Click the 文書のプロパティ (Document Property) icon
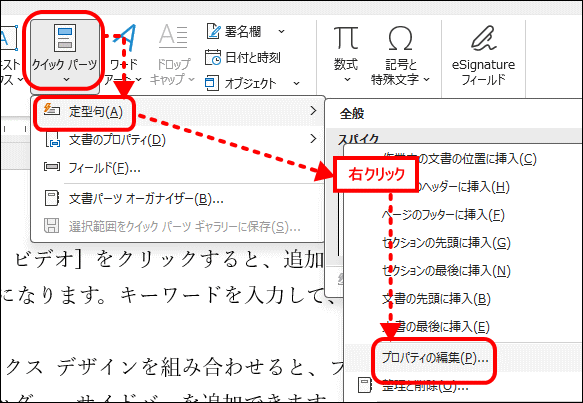 click(x=52, y=140)
